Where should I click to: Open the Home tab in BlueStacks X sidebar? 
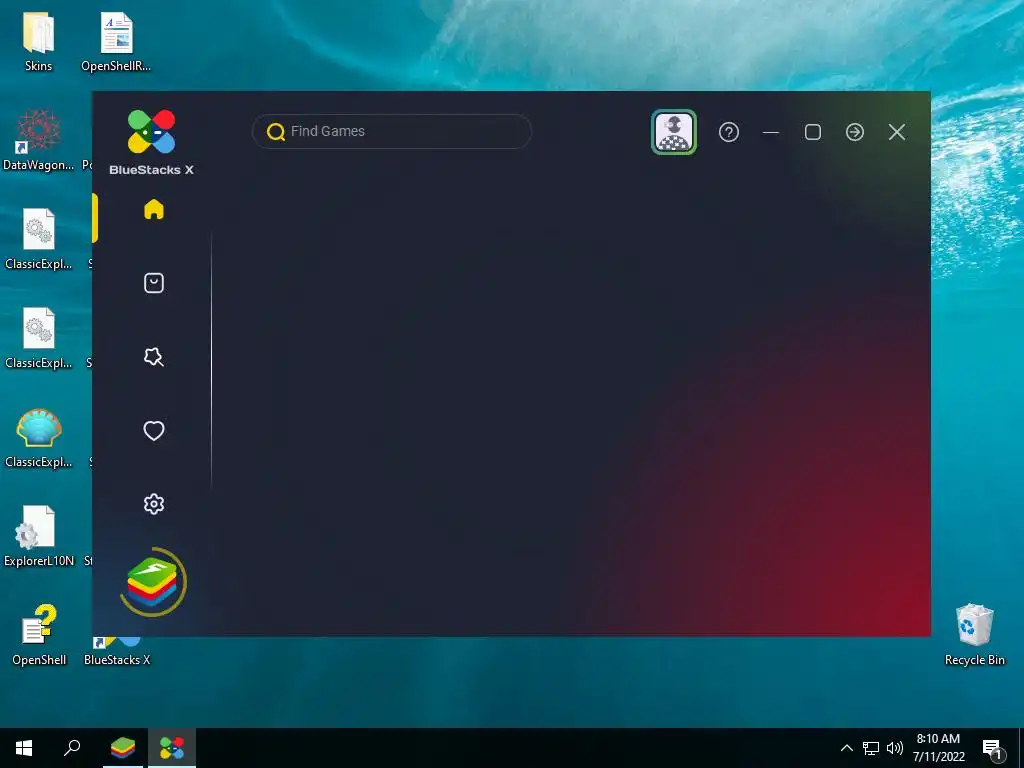click(153, 210)
